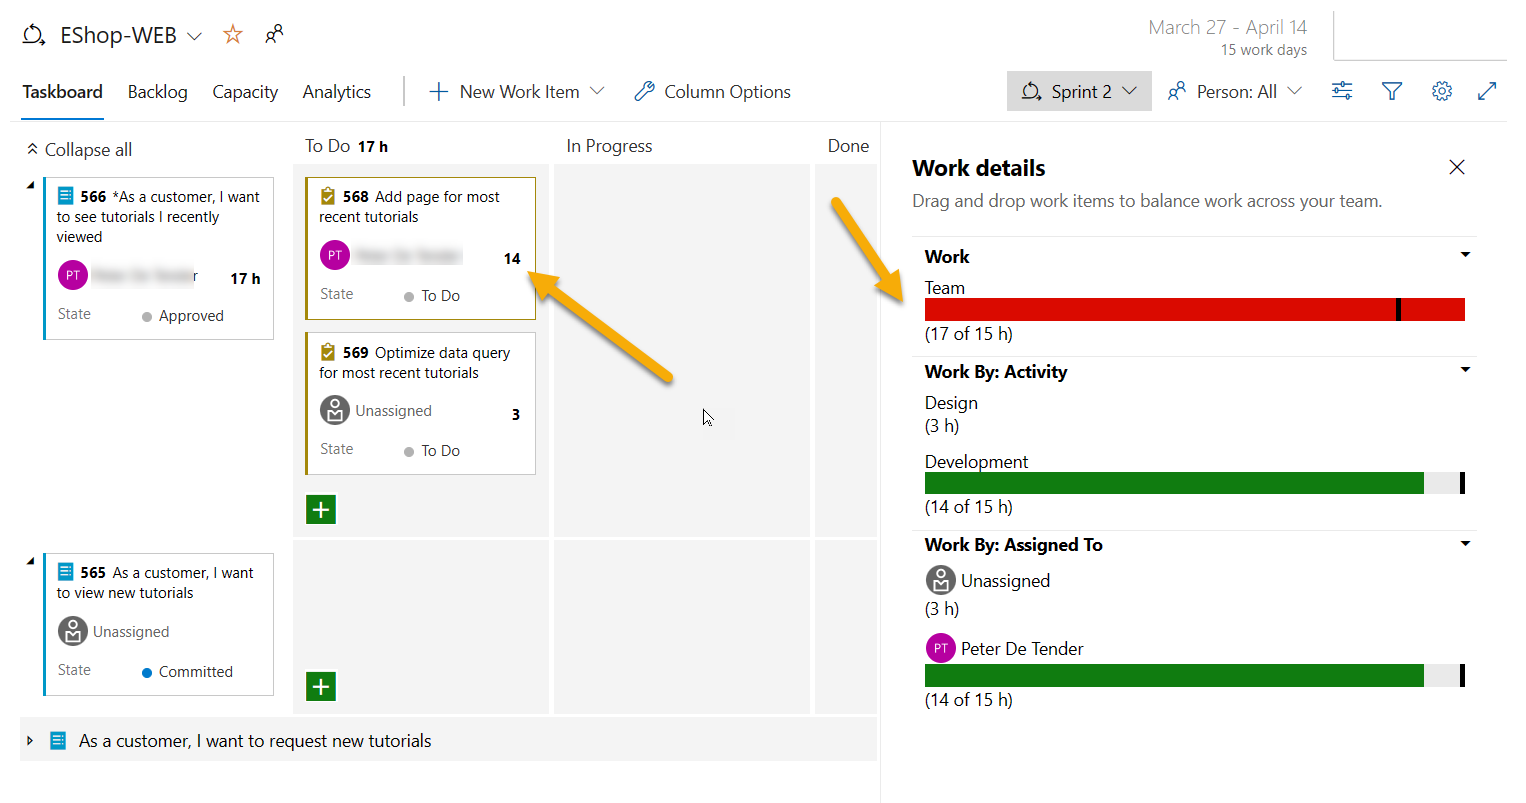This screenshot has width=1526, height=803.
Task: Mark EShop-WEB as favorite with star icon
Action: (x=233, y=35)
